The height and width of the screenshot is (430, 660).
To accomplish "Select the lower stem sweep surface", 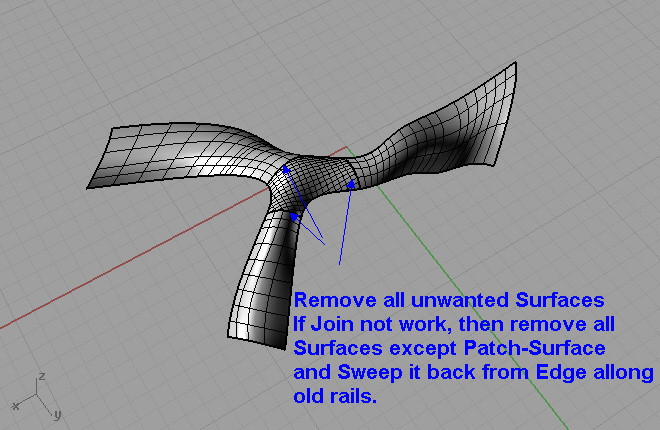I will (x=265, y=282).
